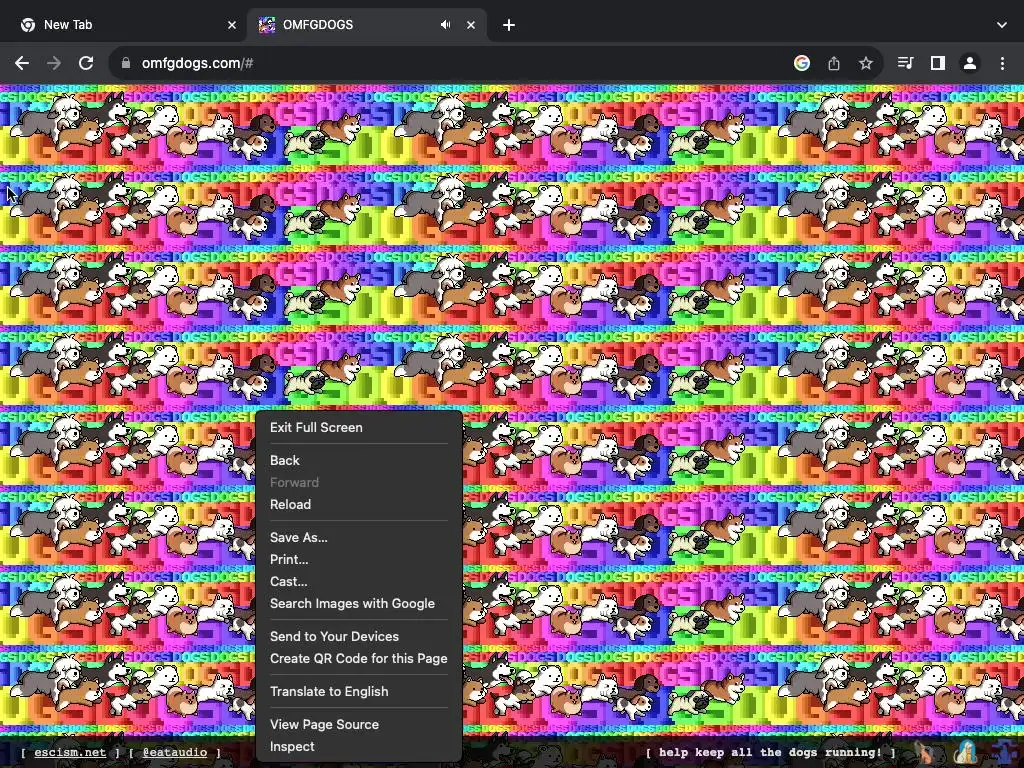Select Back in the context menu
Screen dimensions: 1024x768
click(359, 460)
